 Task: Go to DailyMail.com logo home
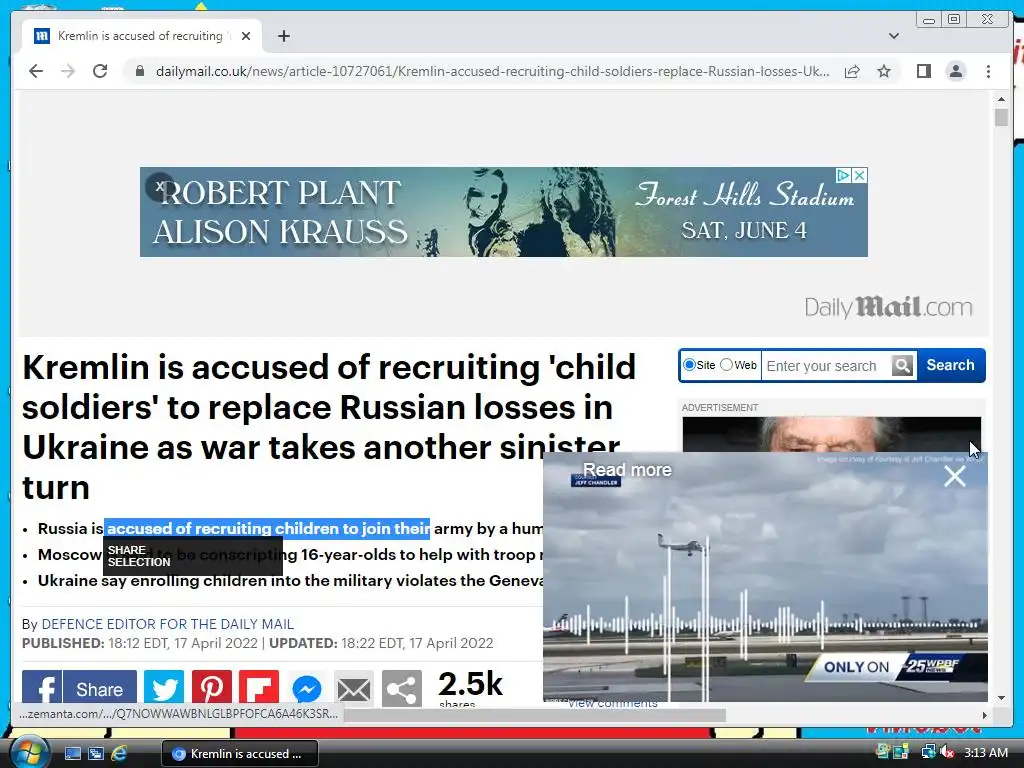[888, 307]
